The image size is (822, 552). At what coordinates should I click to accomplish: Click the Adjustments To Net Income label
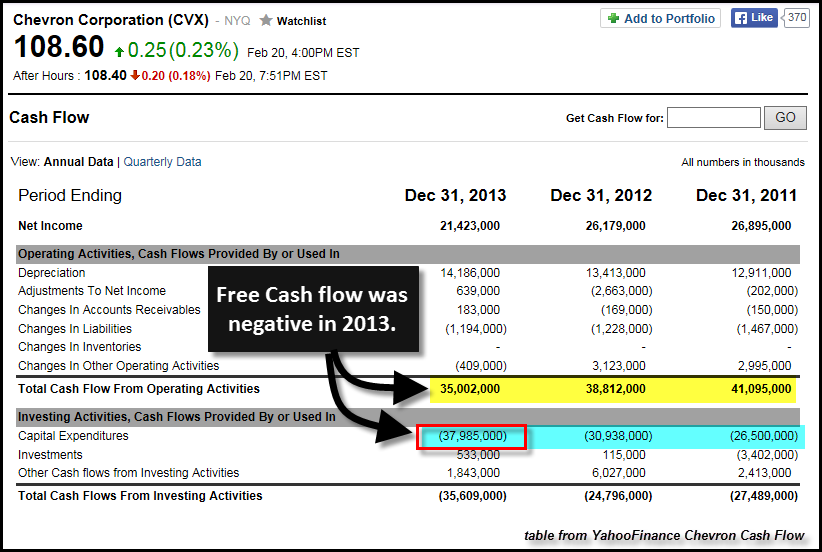click(92, 291)
